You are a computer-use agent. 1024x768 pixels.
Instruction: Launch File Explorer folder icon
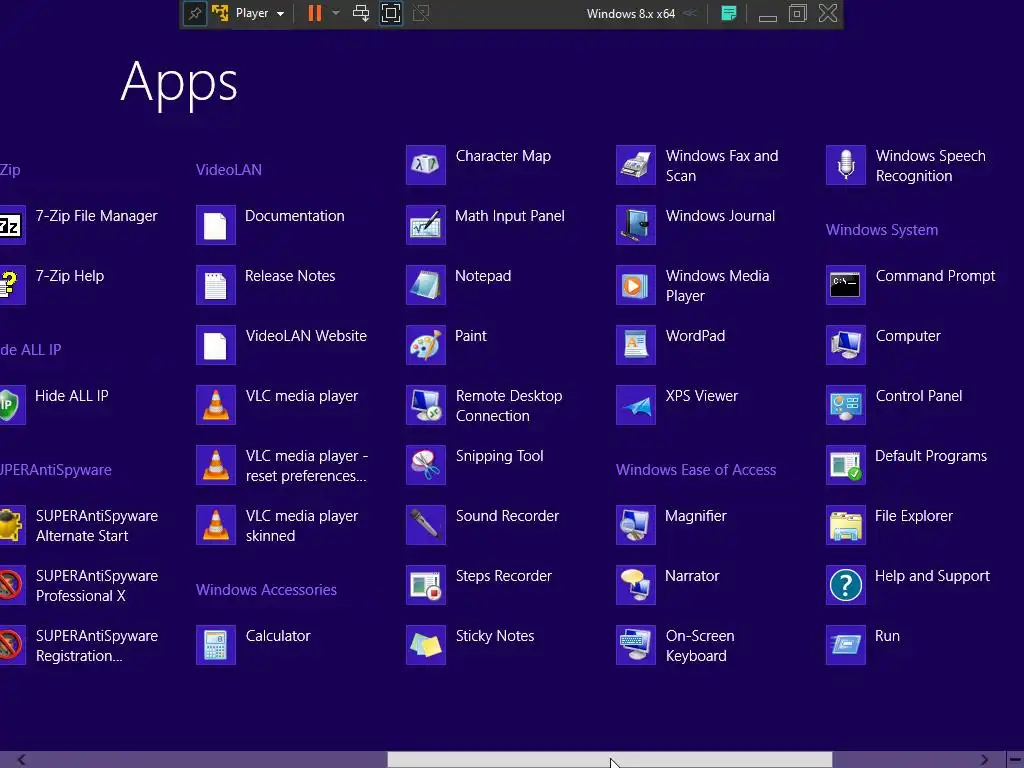pos(846,525)
